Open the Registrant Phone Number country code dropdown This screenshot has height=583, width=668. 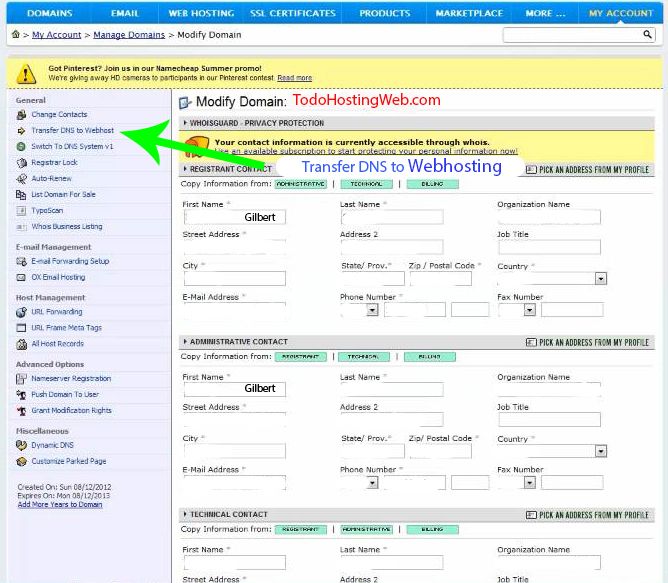372,309
